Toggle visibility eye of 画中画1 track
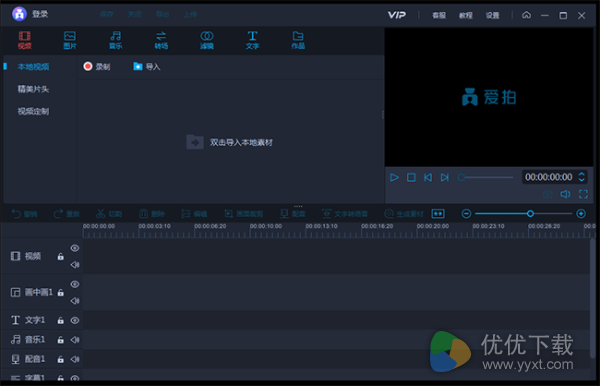600x386 pixels. [x=75, y=284]
